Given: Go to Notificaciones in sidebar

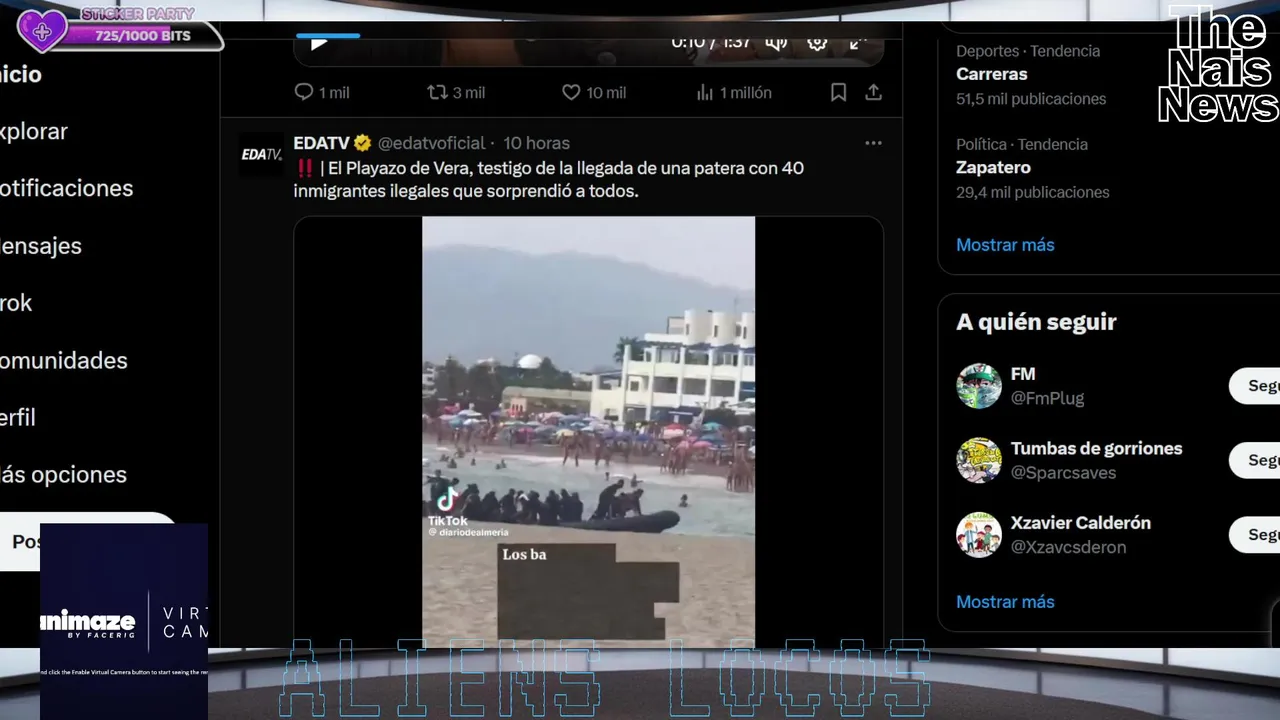Looking at the screenshot, I should [66, 188].
